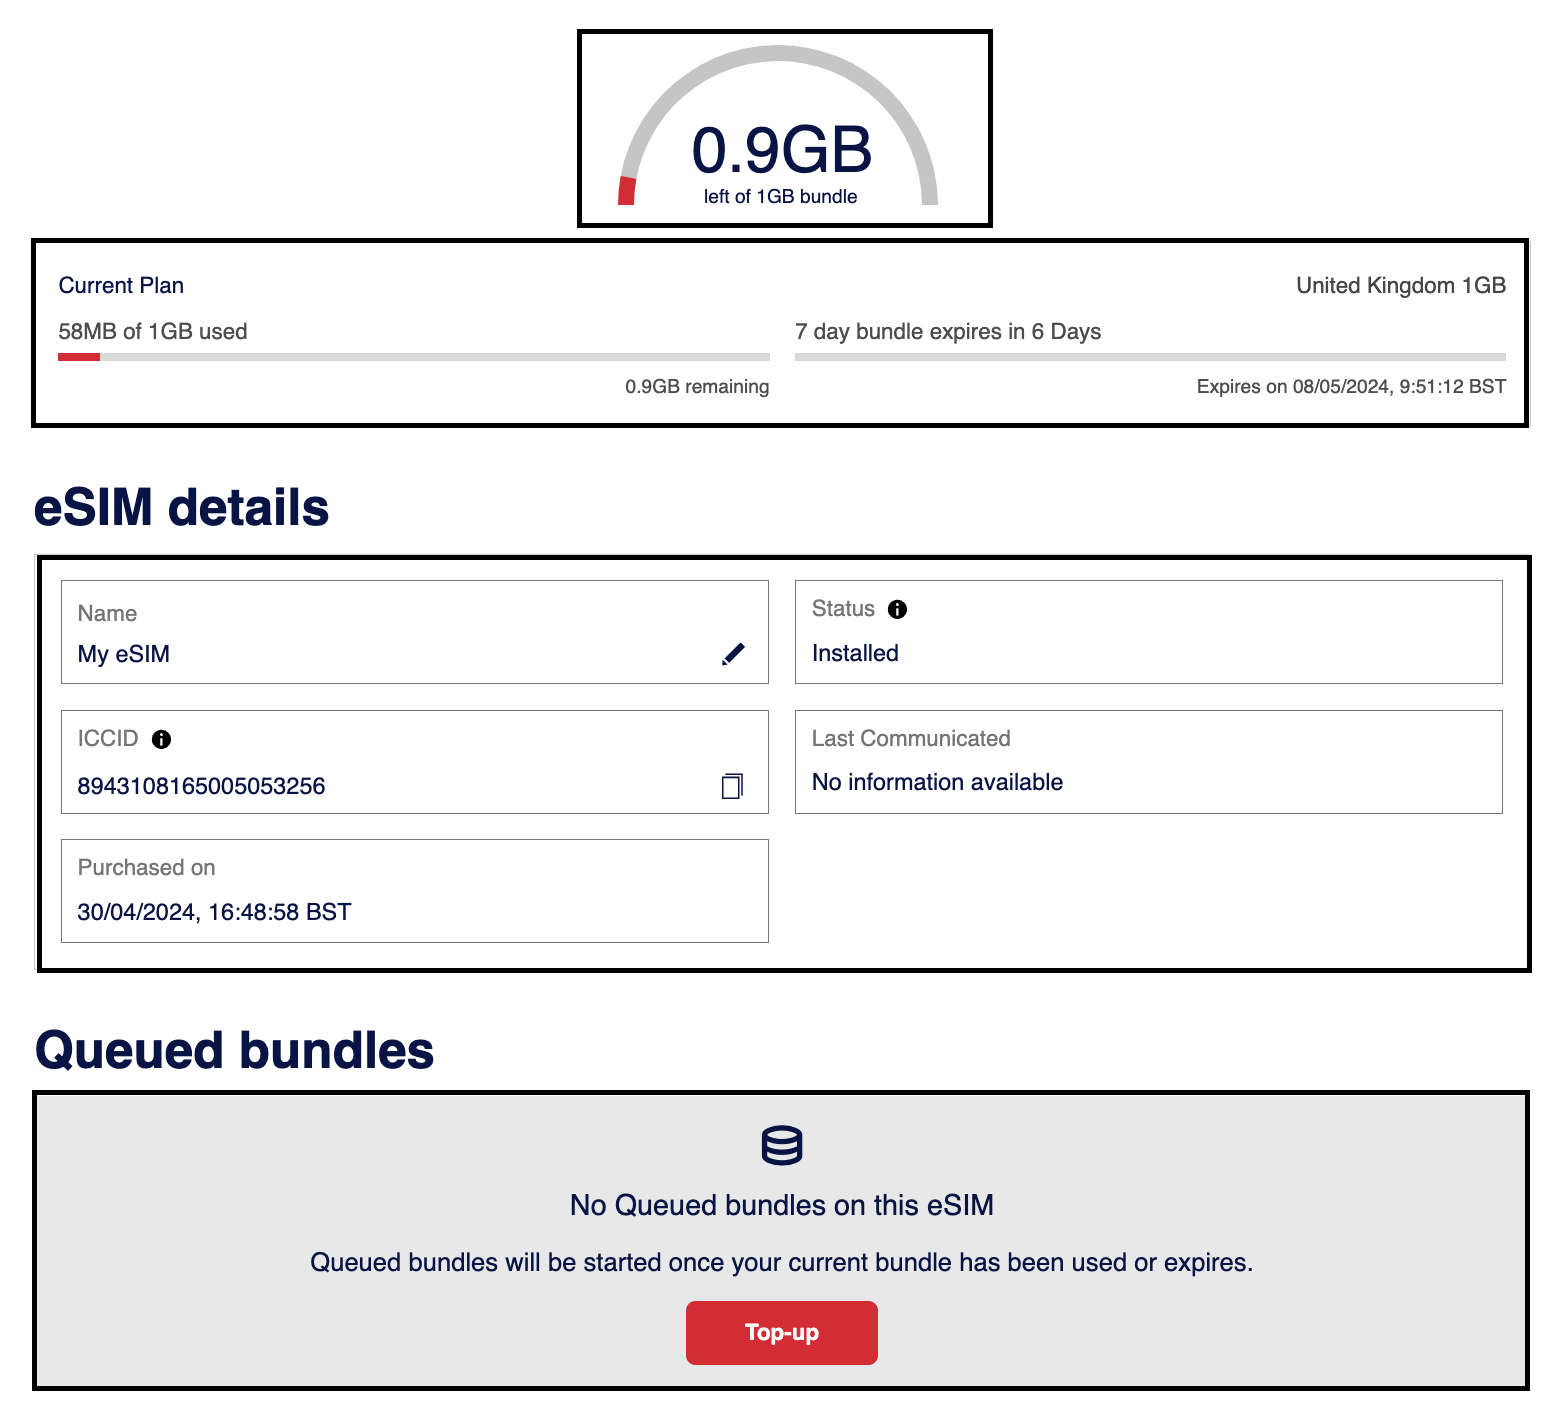
Task: Click the bundle expiry progress bar
Action: (1149, 357)
